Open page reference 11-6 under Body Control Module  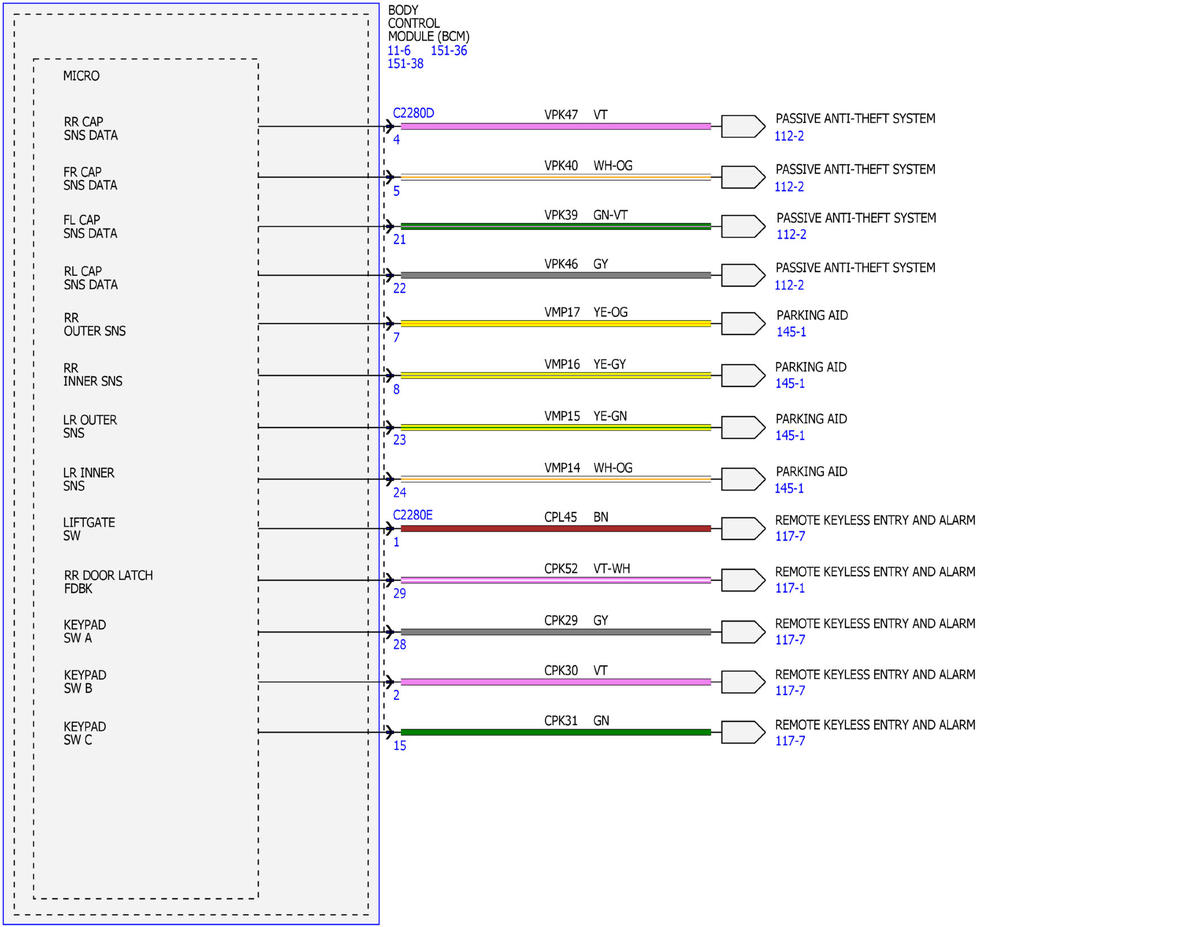(x=399, y=50)
